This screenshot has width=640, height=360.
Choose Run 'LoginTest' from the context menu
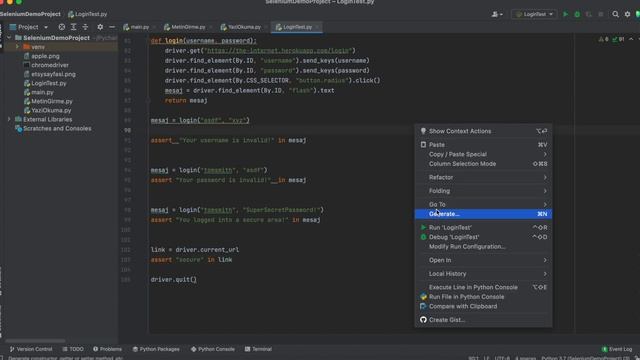483,227
